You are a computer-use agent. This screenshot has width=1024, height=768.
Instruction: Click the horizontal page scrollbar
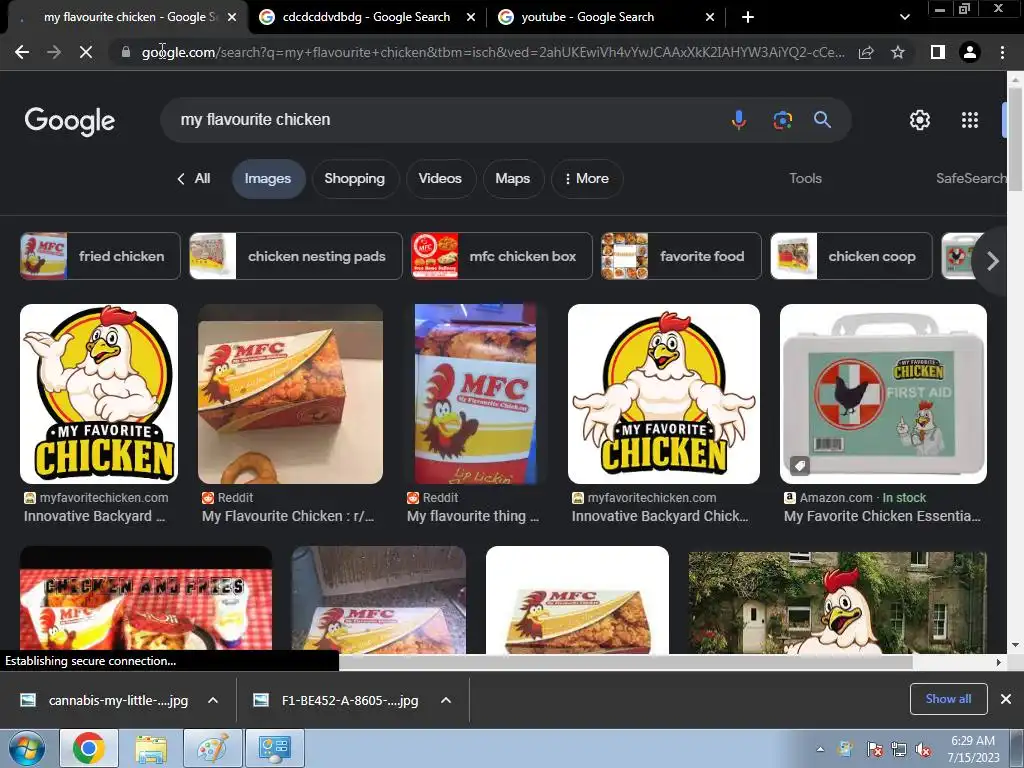pyautogui.click(x=626, y=662)
